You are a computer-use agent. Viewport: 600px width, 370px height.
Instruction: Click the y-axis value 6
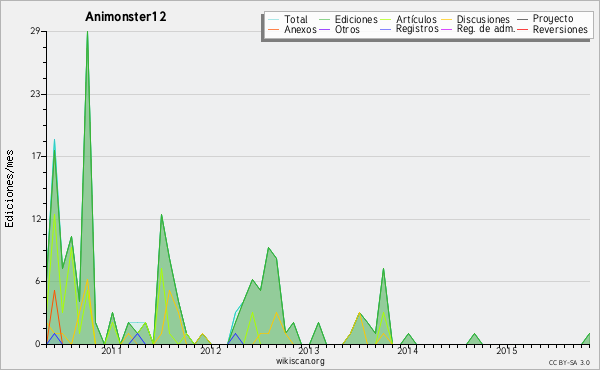point(38,281)
